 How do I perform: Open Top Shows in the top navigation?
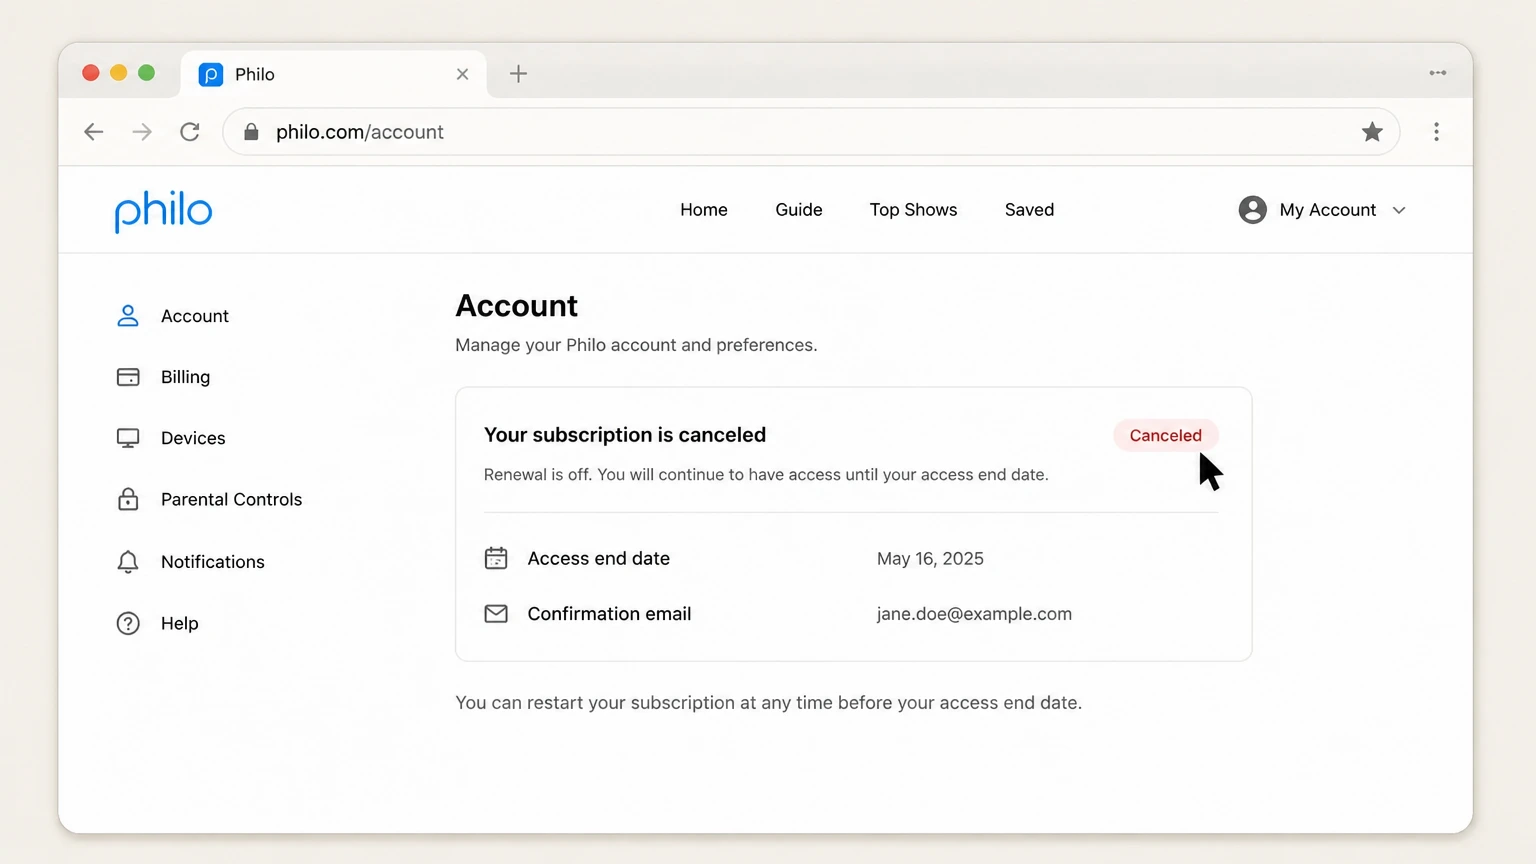913,210
